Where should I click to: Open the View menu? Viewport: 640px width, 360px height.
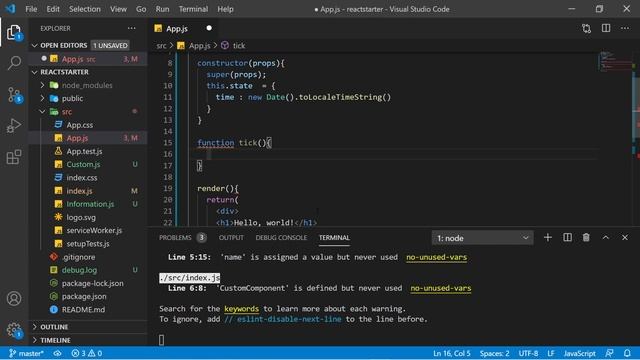click(x=118, y=9)
